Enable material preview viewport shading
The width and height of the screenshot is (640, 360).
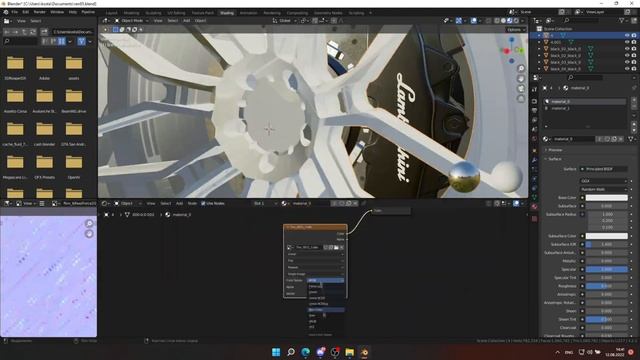click(x=510, y=20)
